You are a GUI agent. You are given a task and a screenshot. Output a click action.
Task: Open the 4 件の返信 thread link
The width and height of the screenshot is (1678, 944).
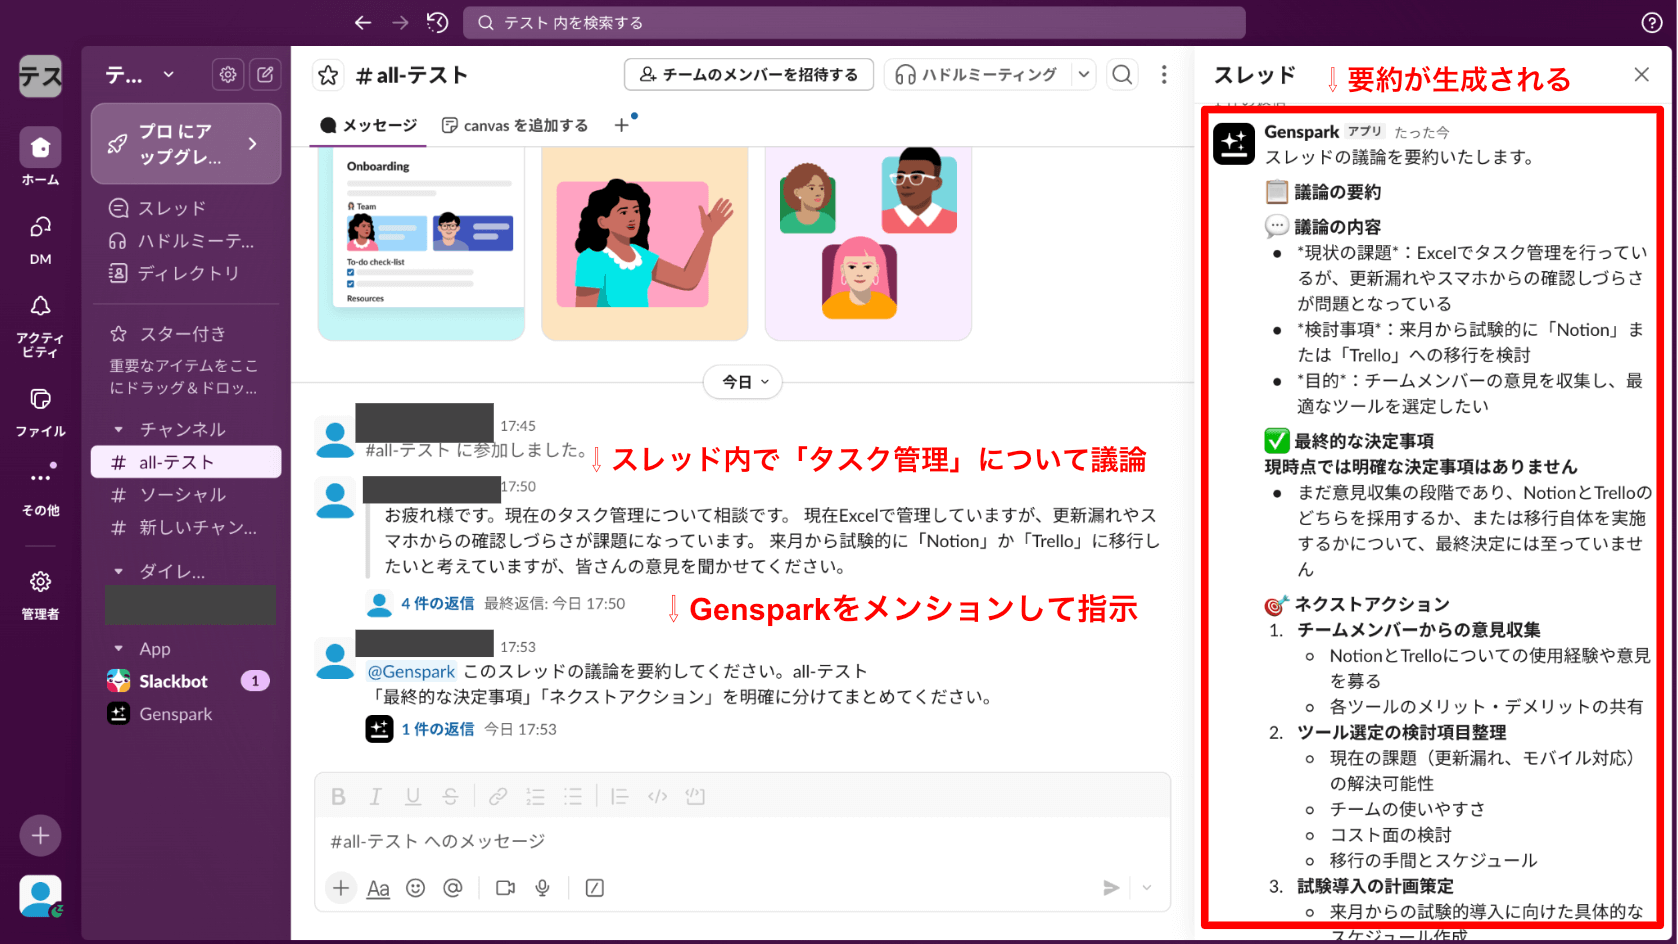point(437,604)
